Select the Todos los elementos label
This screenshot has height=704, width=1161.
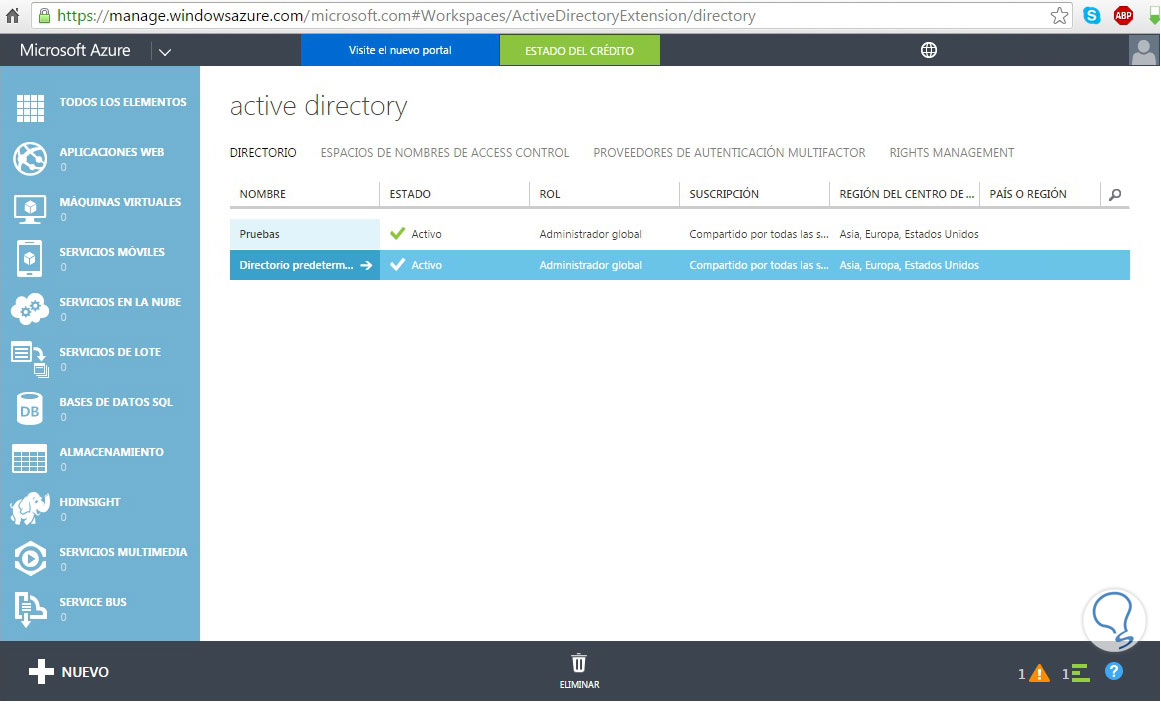pos(123,102)
